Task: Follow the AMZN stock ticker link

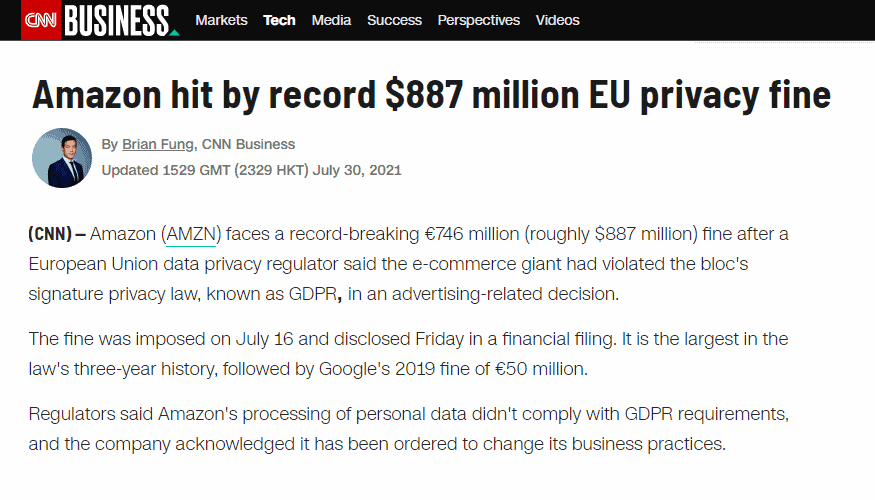Action: [192, 235]
